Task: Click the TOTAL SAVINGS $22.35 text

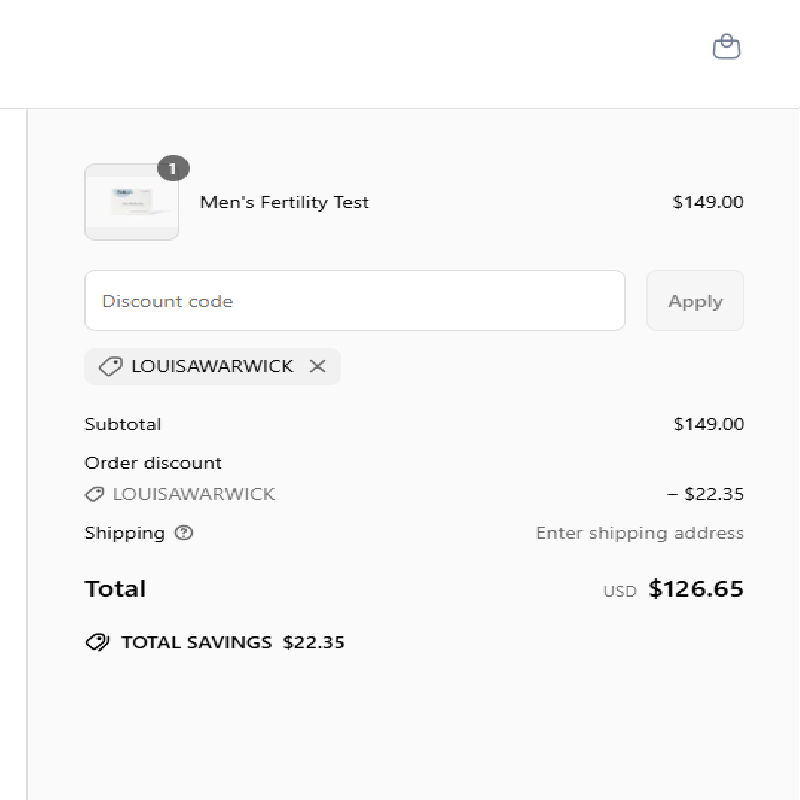Action: point(233,642)
